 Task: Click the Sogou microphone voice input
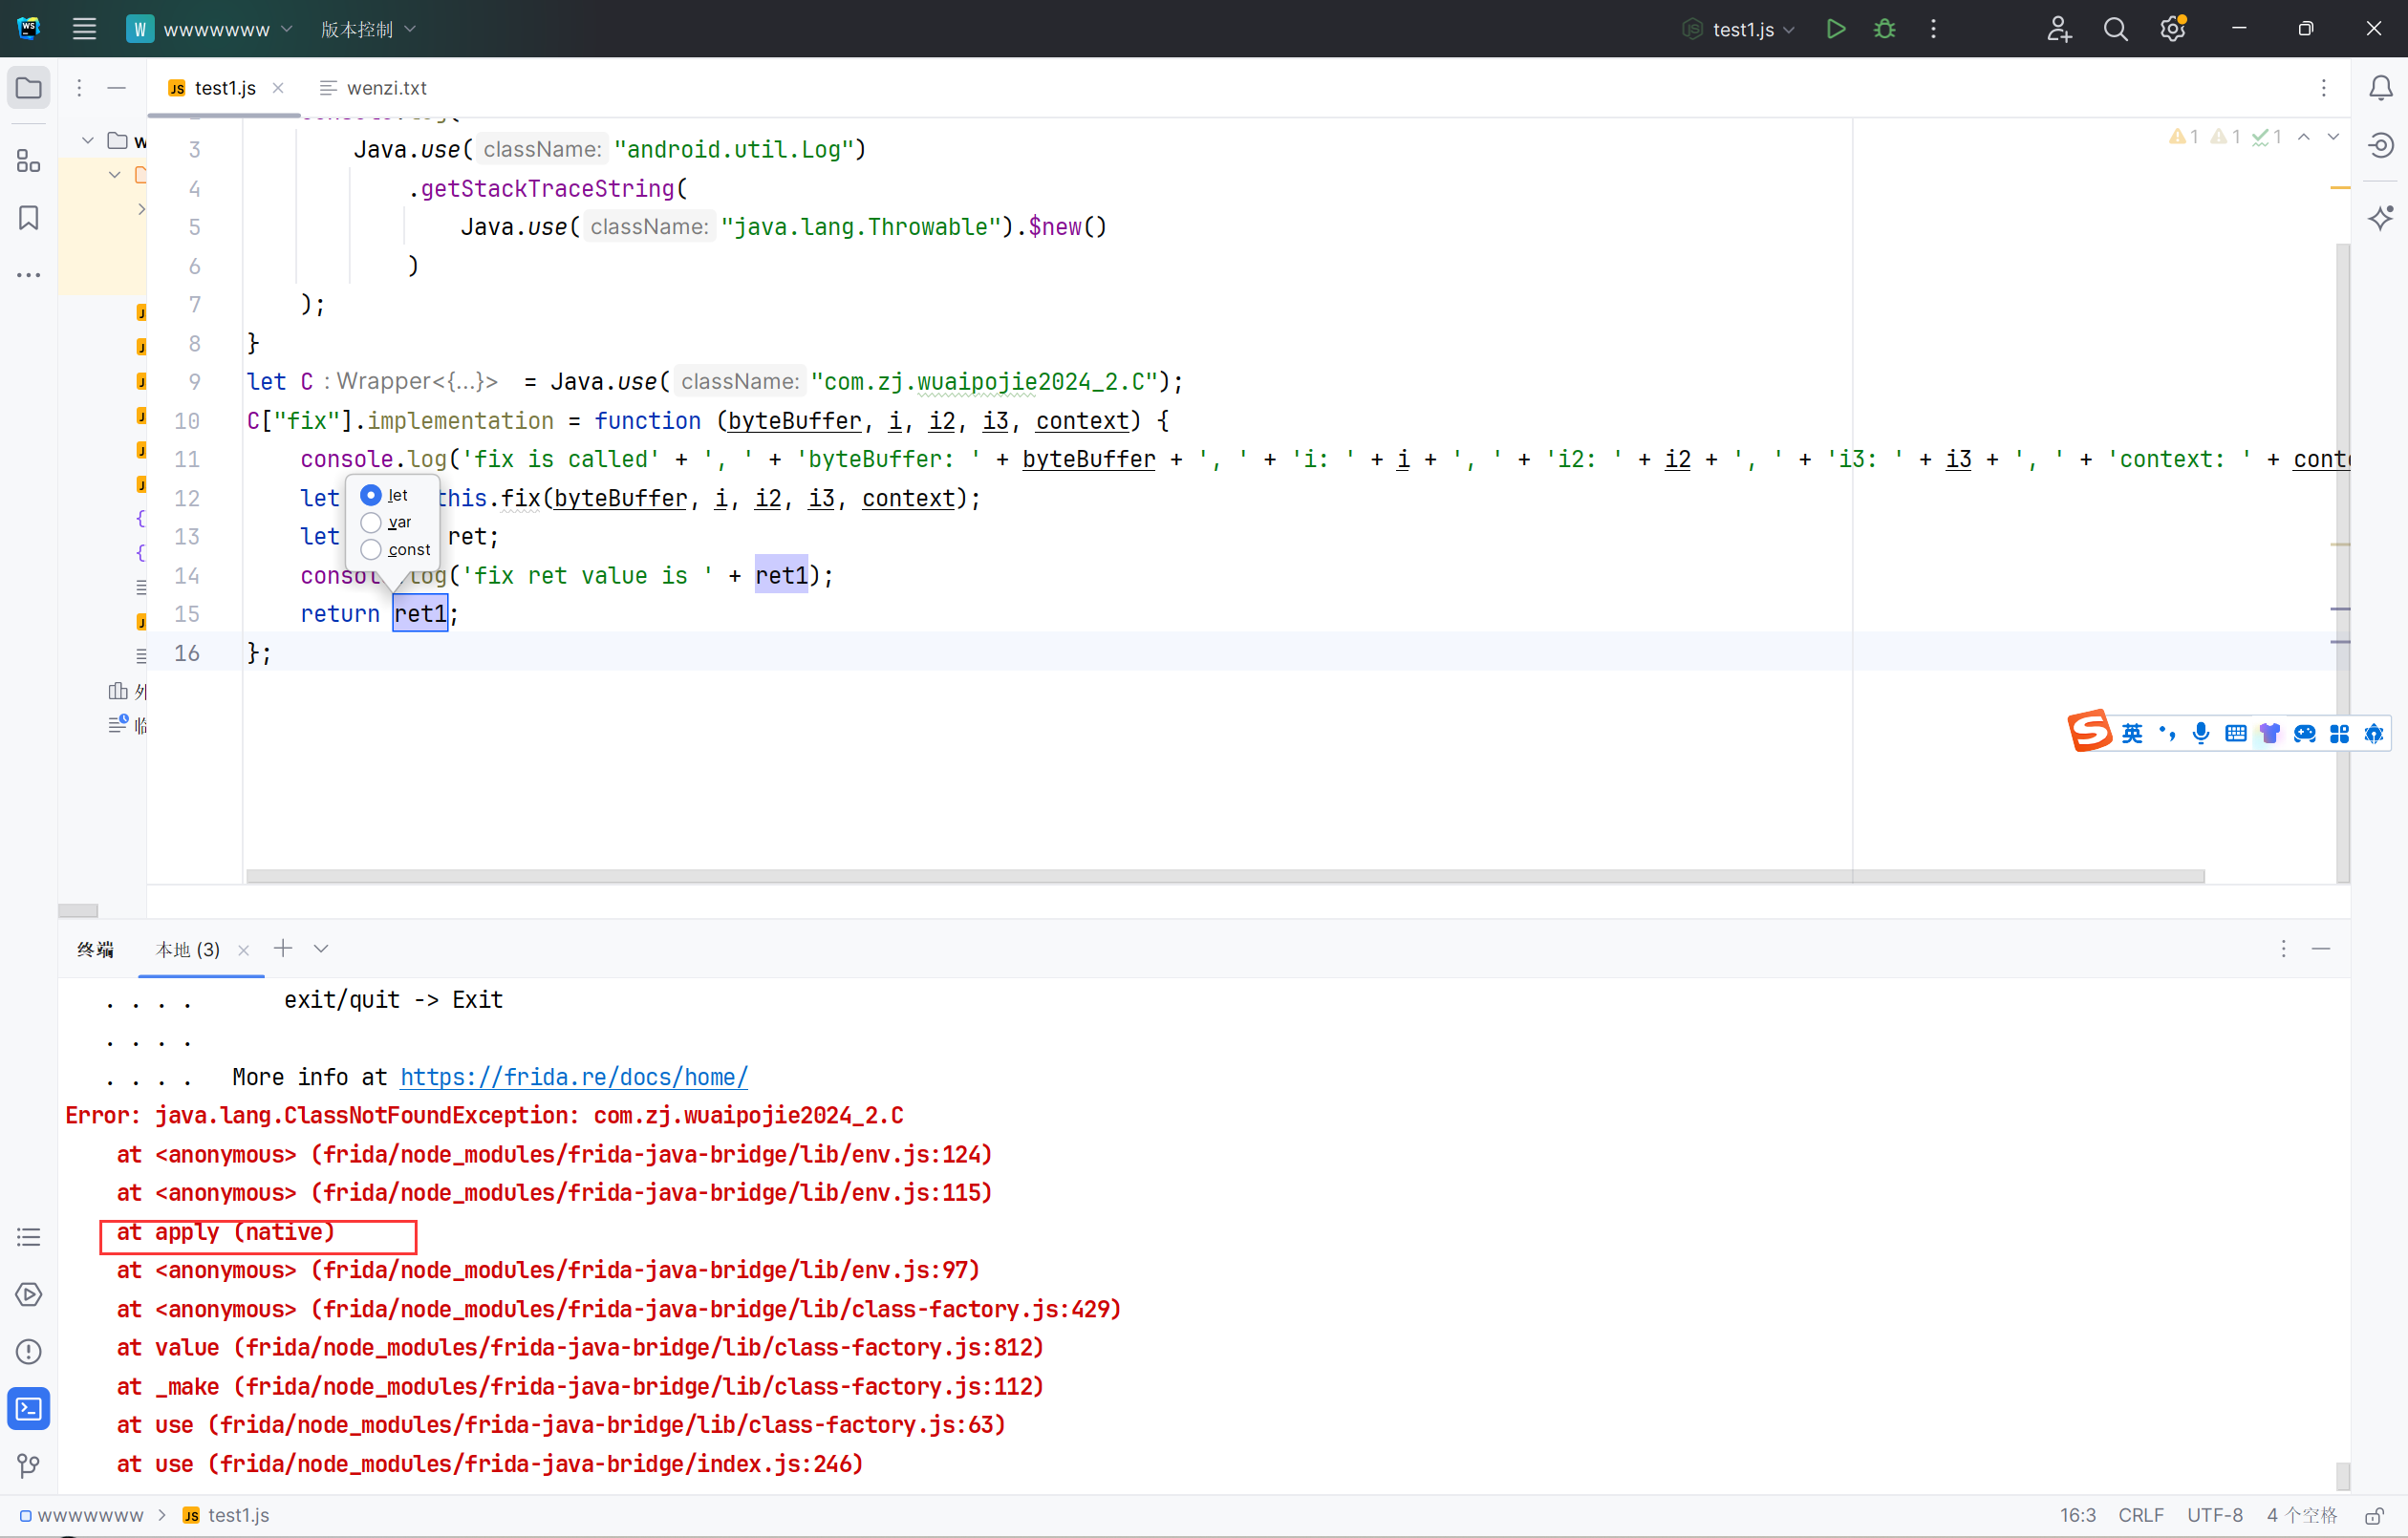[2201, 734]
